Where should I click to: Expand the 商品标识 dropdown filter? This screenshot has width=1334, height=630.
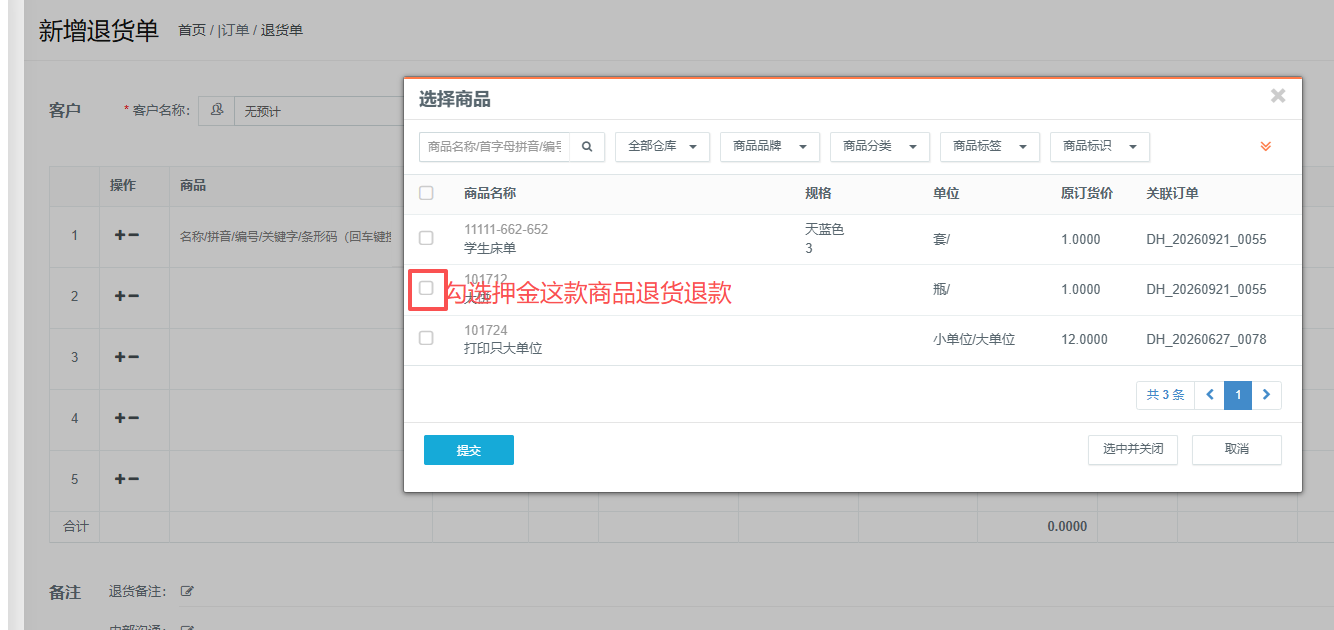(1100, 146)
